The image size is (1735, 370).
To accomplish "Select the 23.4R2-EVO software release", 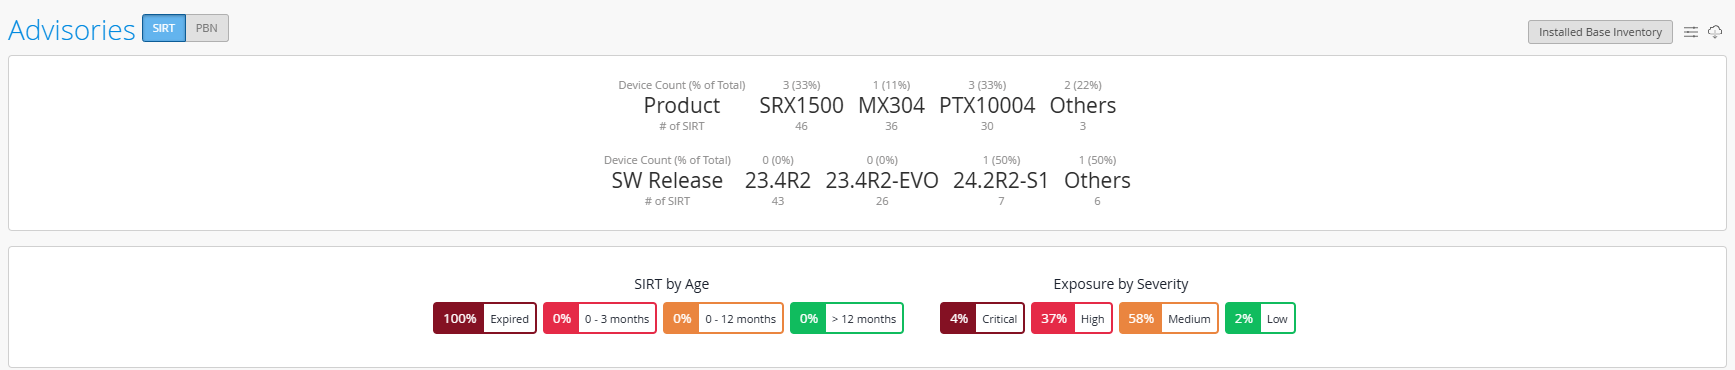I will tap(882, 180).
